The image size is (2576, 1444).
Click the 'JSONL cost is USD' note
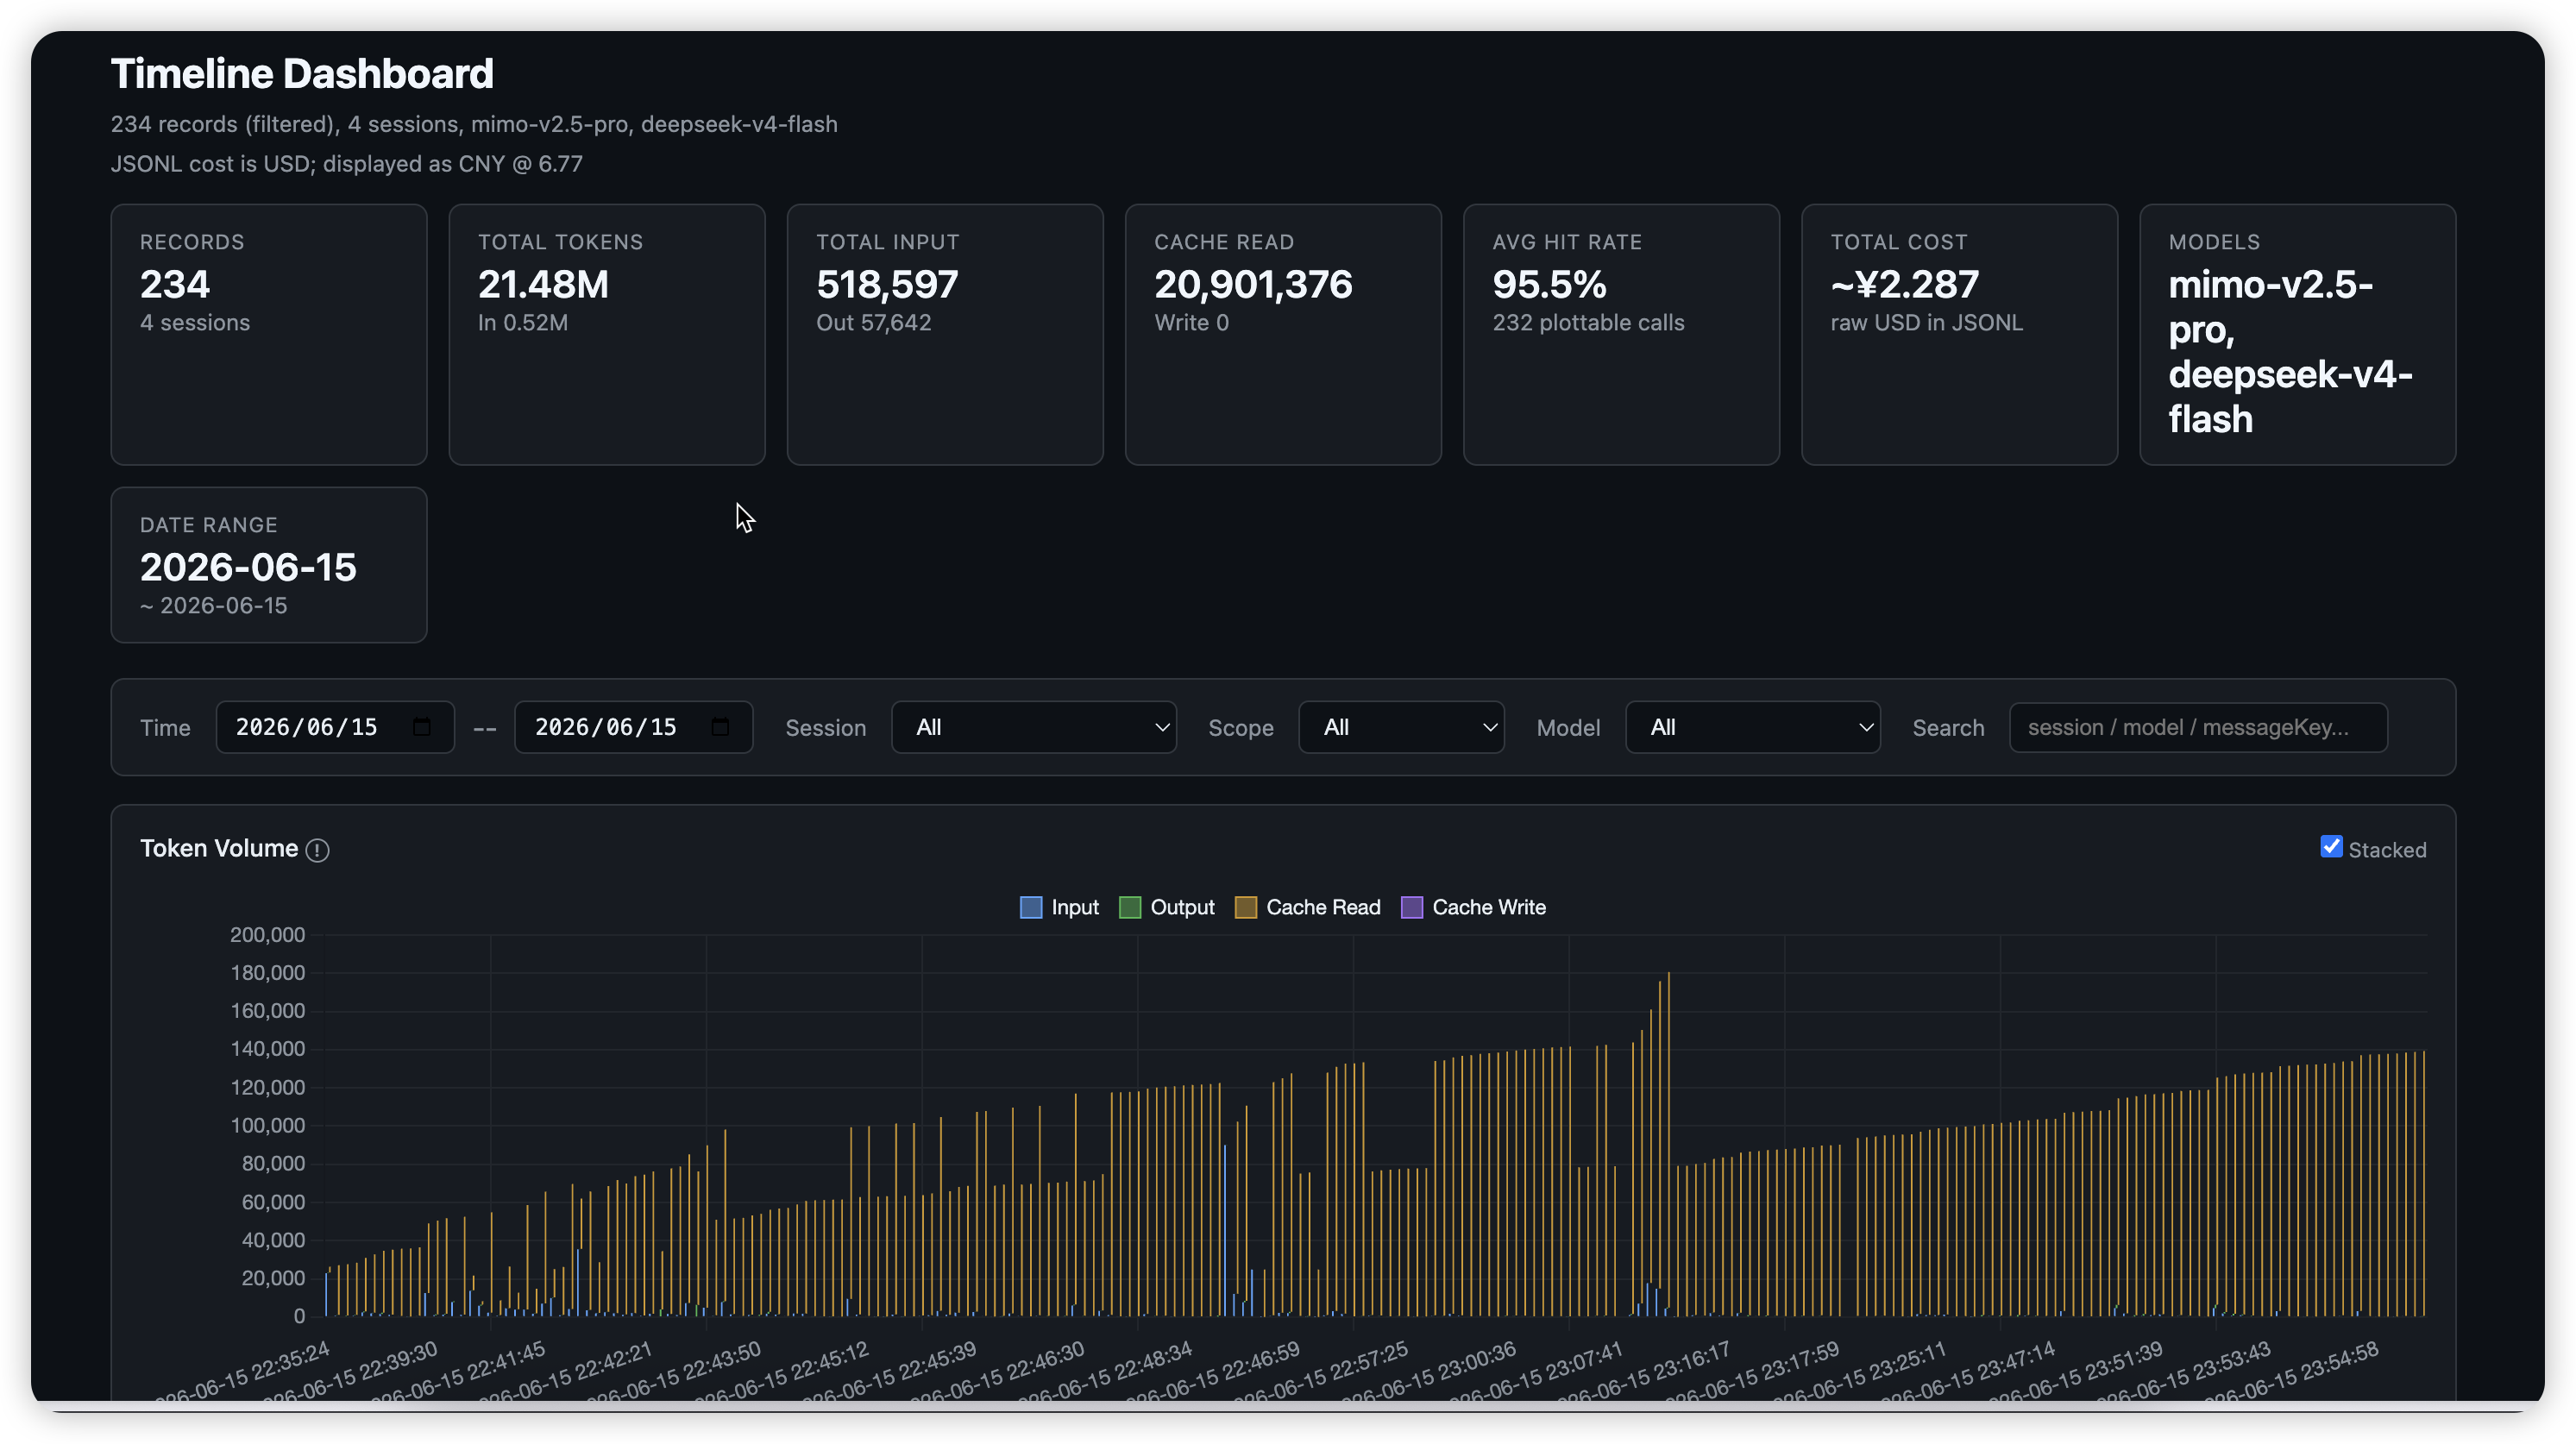tap(346, 164)
